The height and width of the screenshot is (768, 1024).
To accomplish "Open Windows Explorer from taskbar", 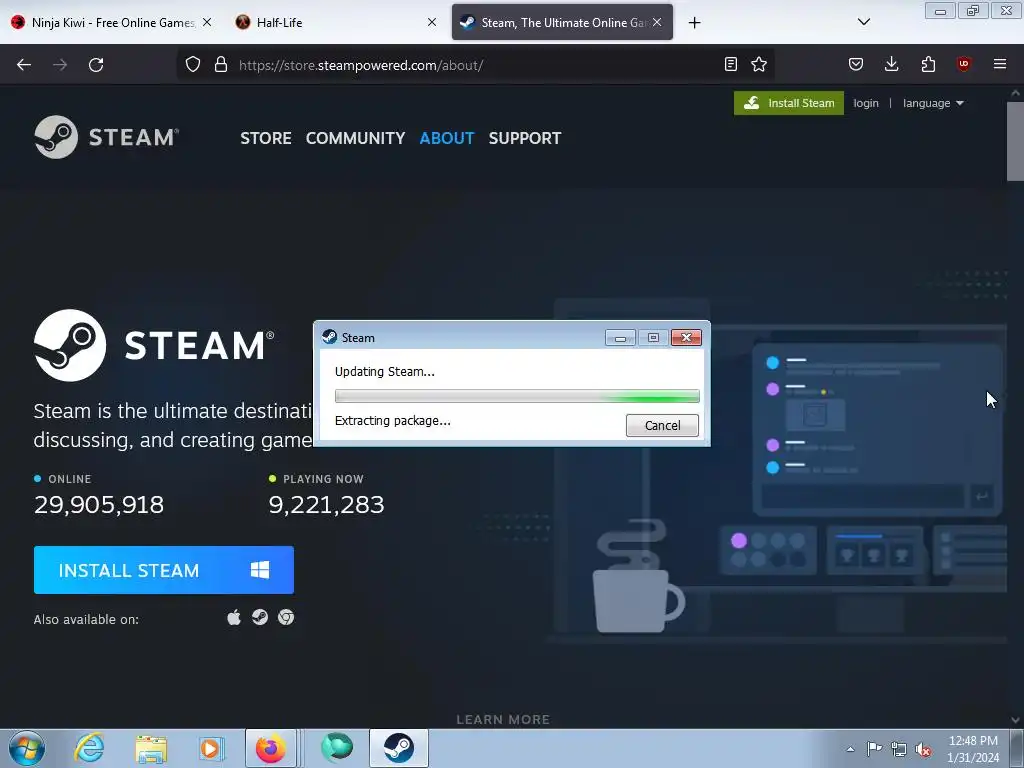I will (151, 748).
